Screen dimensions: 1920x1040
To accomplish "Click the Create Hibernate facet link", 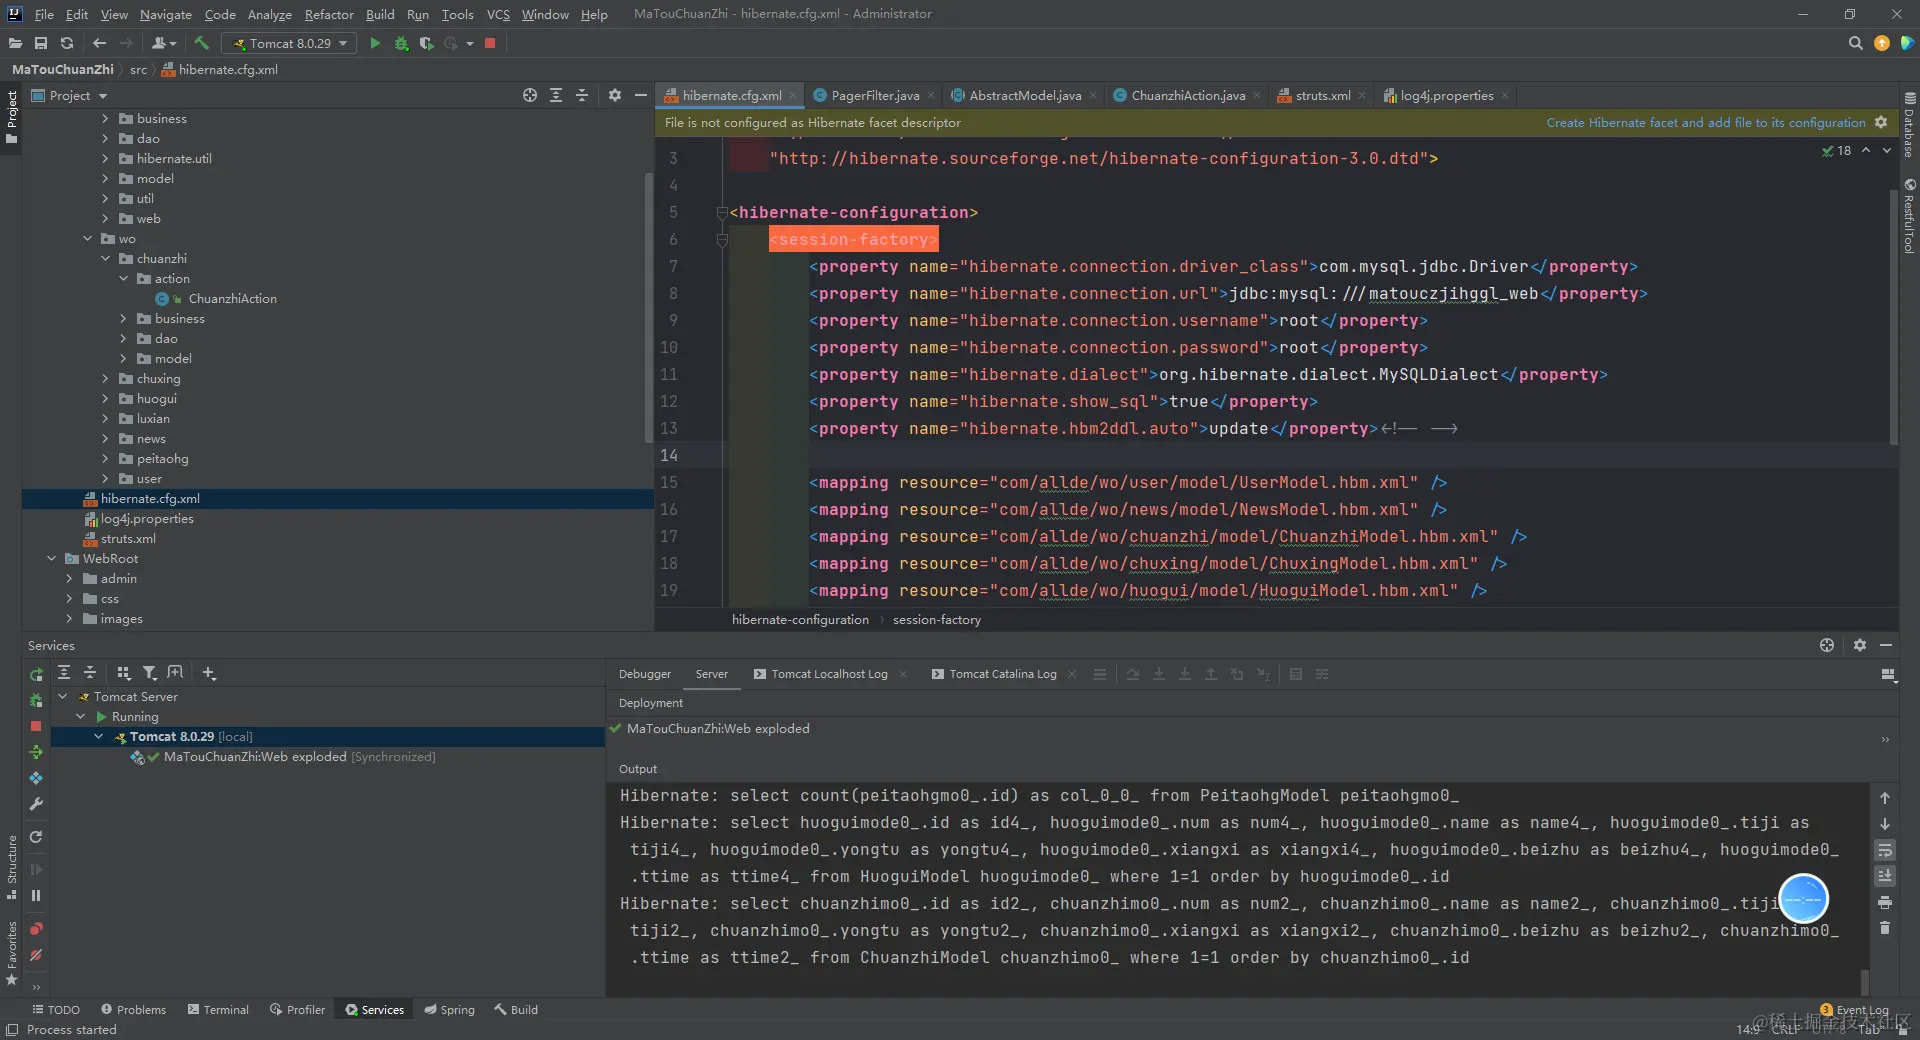I will click(x=1705, y=122).
